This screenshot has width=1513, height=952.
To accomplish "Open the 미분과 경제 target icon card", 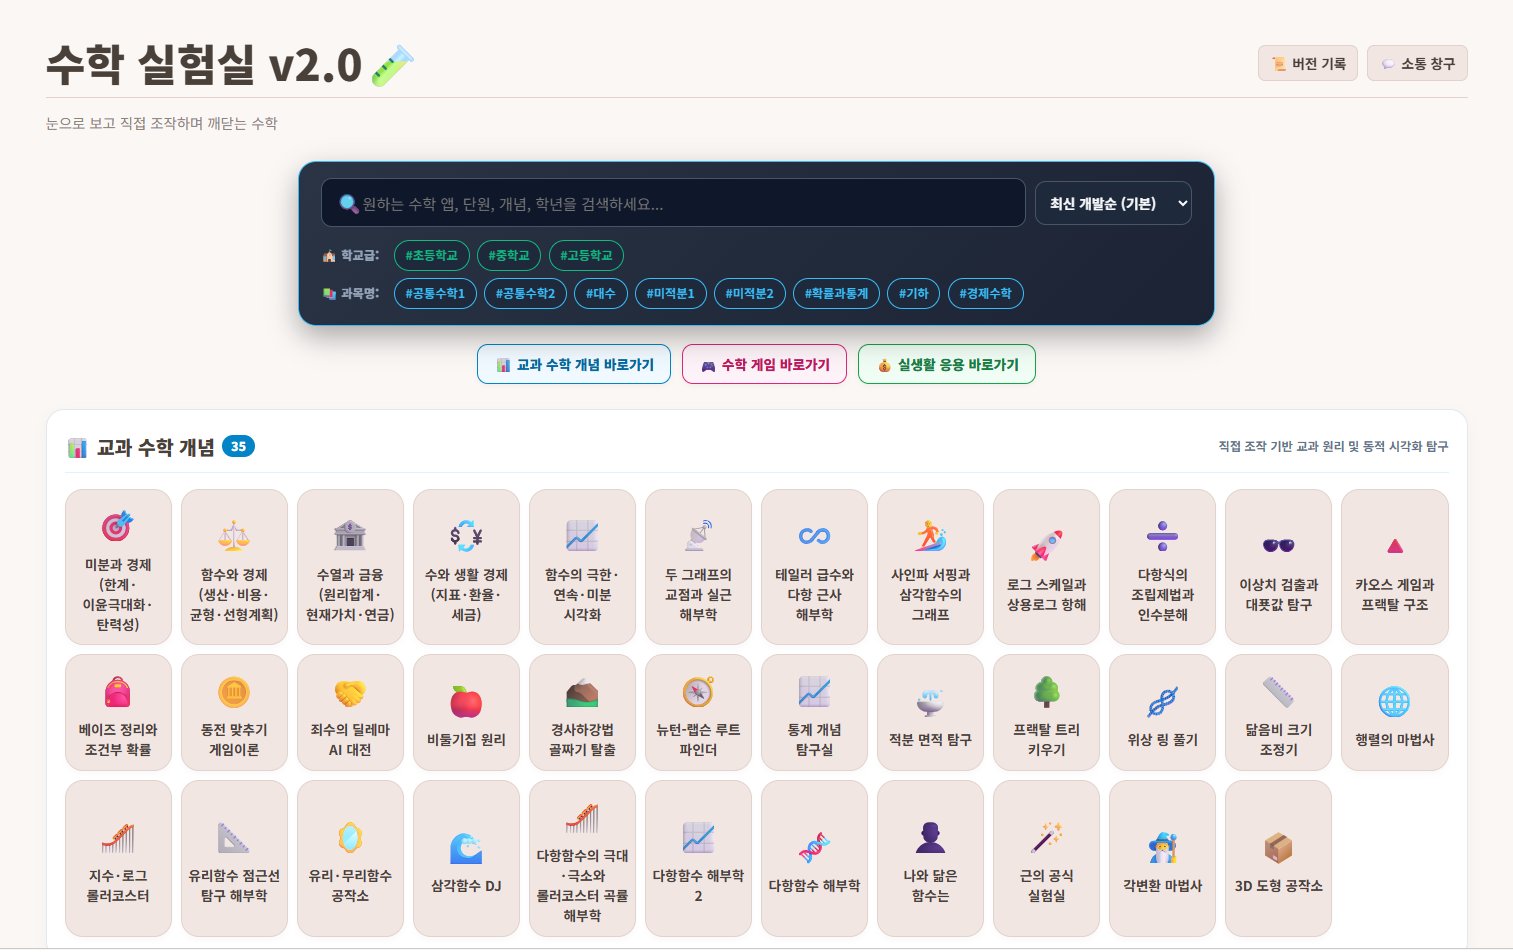I will click(x=118, y=567).
